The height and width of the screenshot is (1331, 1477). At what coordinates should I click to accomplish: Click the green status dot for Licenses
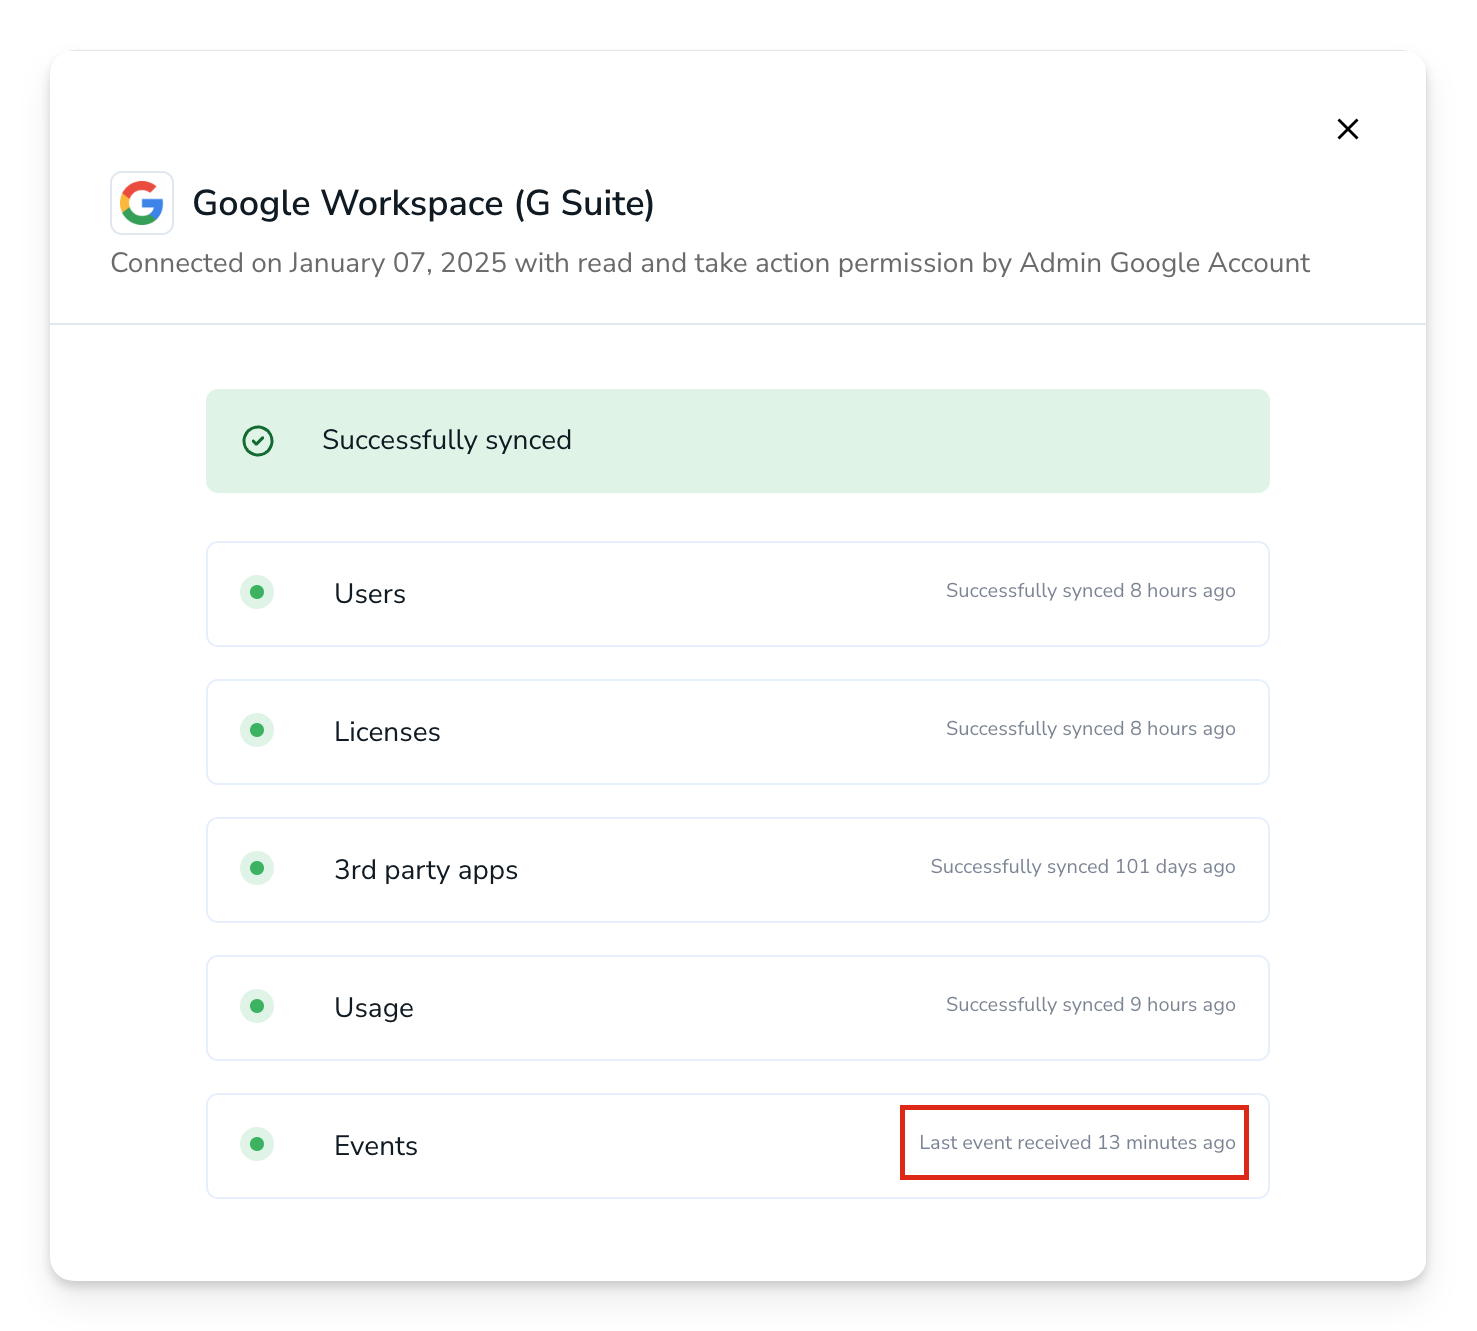tap(257, 731)
